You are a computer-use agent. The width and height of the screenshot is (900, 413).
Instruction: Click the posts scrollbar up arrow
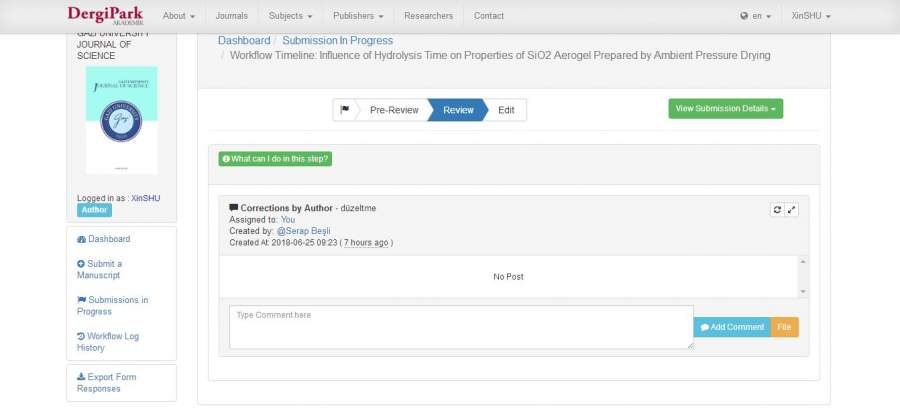point(802,262)
